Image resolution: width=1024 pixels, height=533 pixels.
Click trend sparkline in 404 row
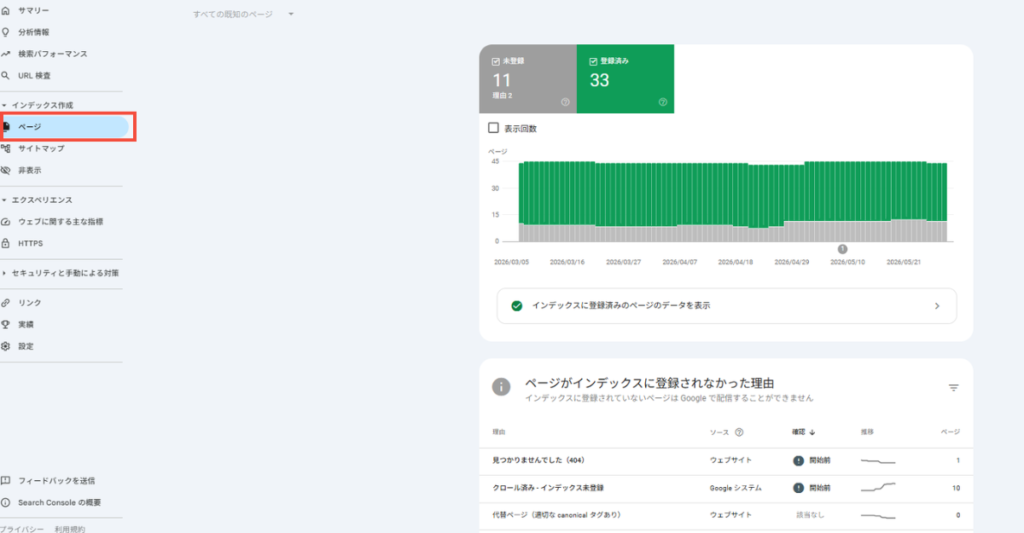(x=878, y=460)
